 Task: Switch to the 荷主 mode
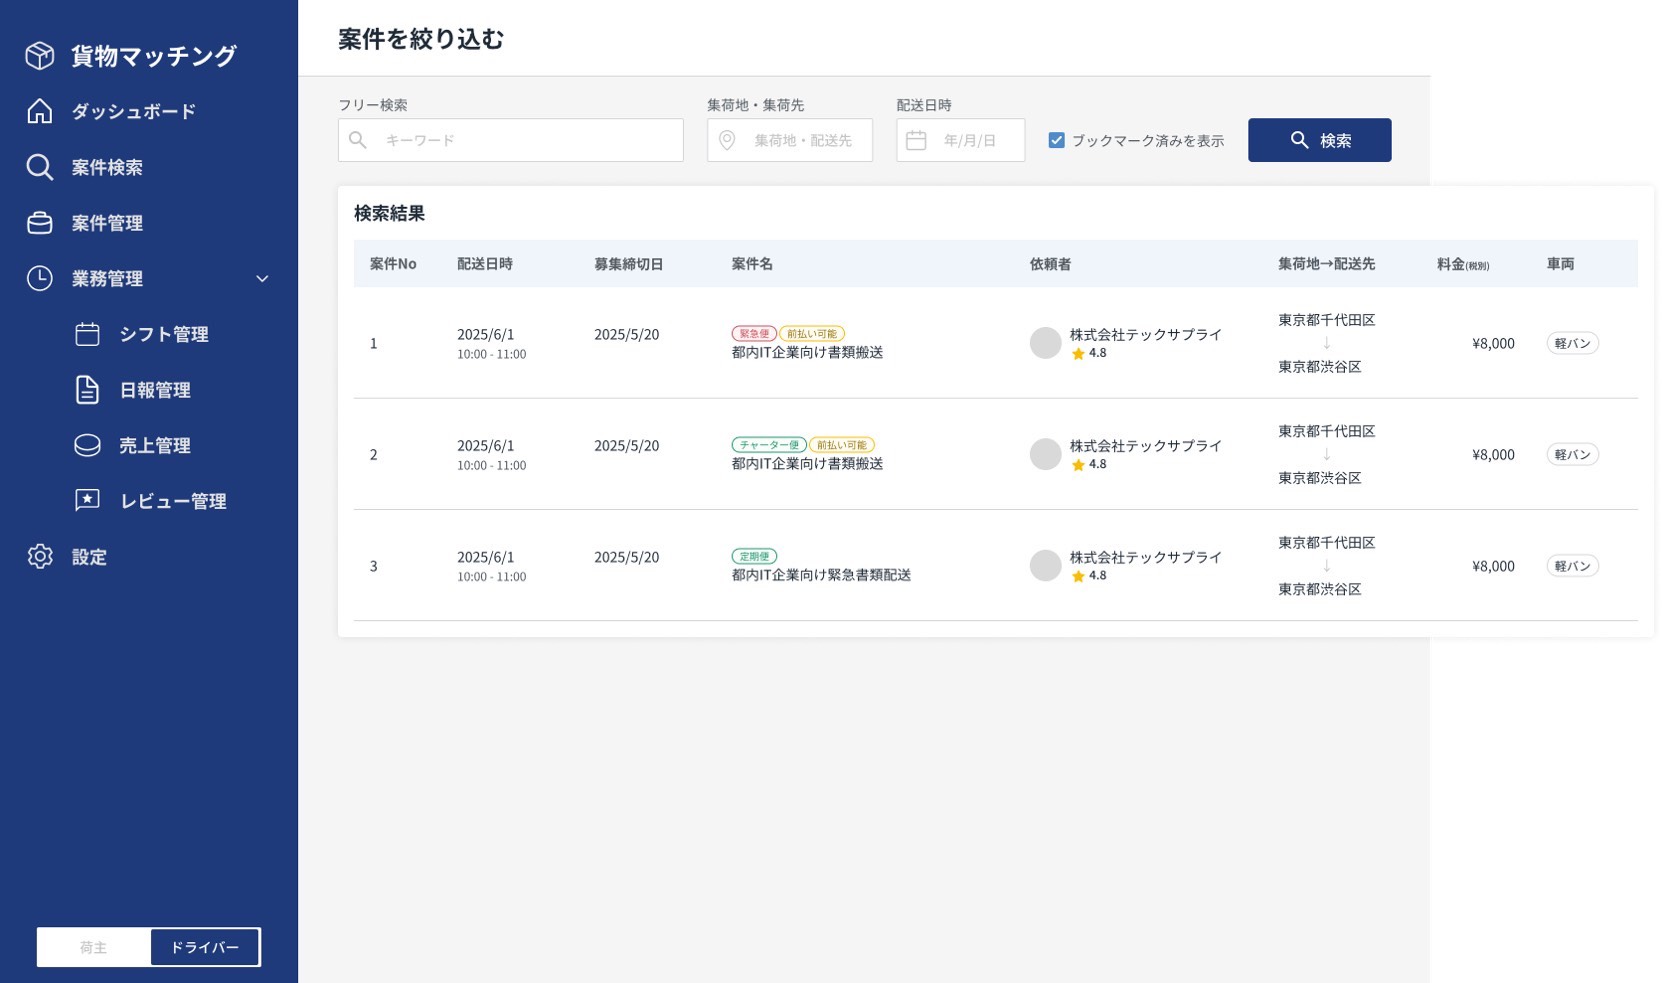point(93,947)
